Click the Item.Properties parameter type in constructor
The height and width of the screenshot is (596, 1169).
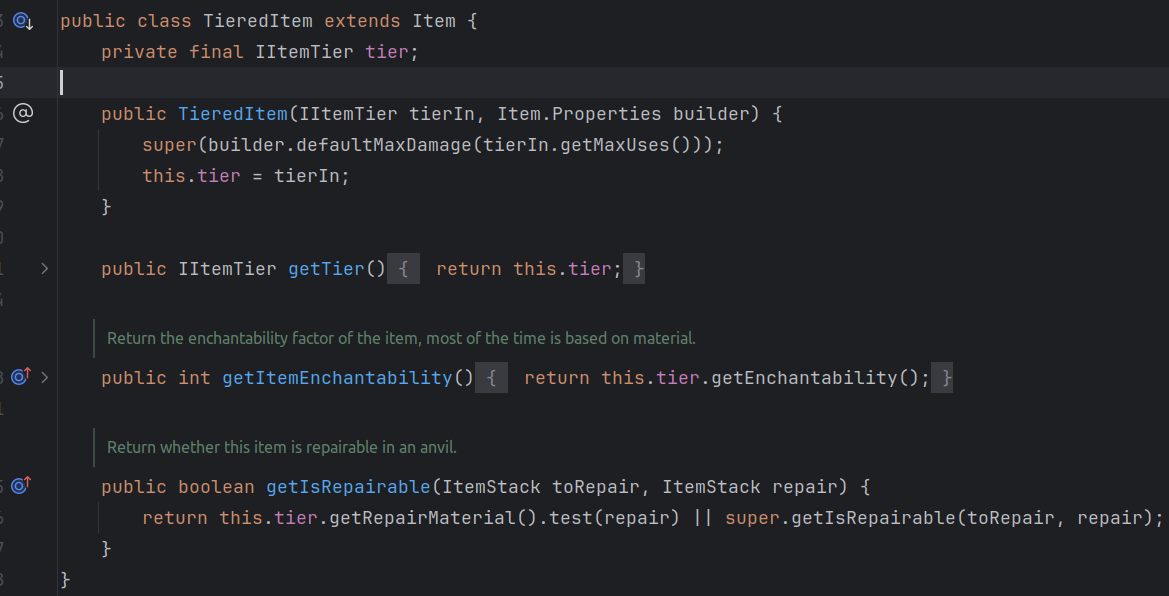tap(579, 114)
